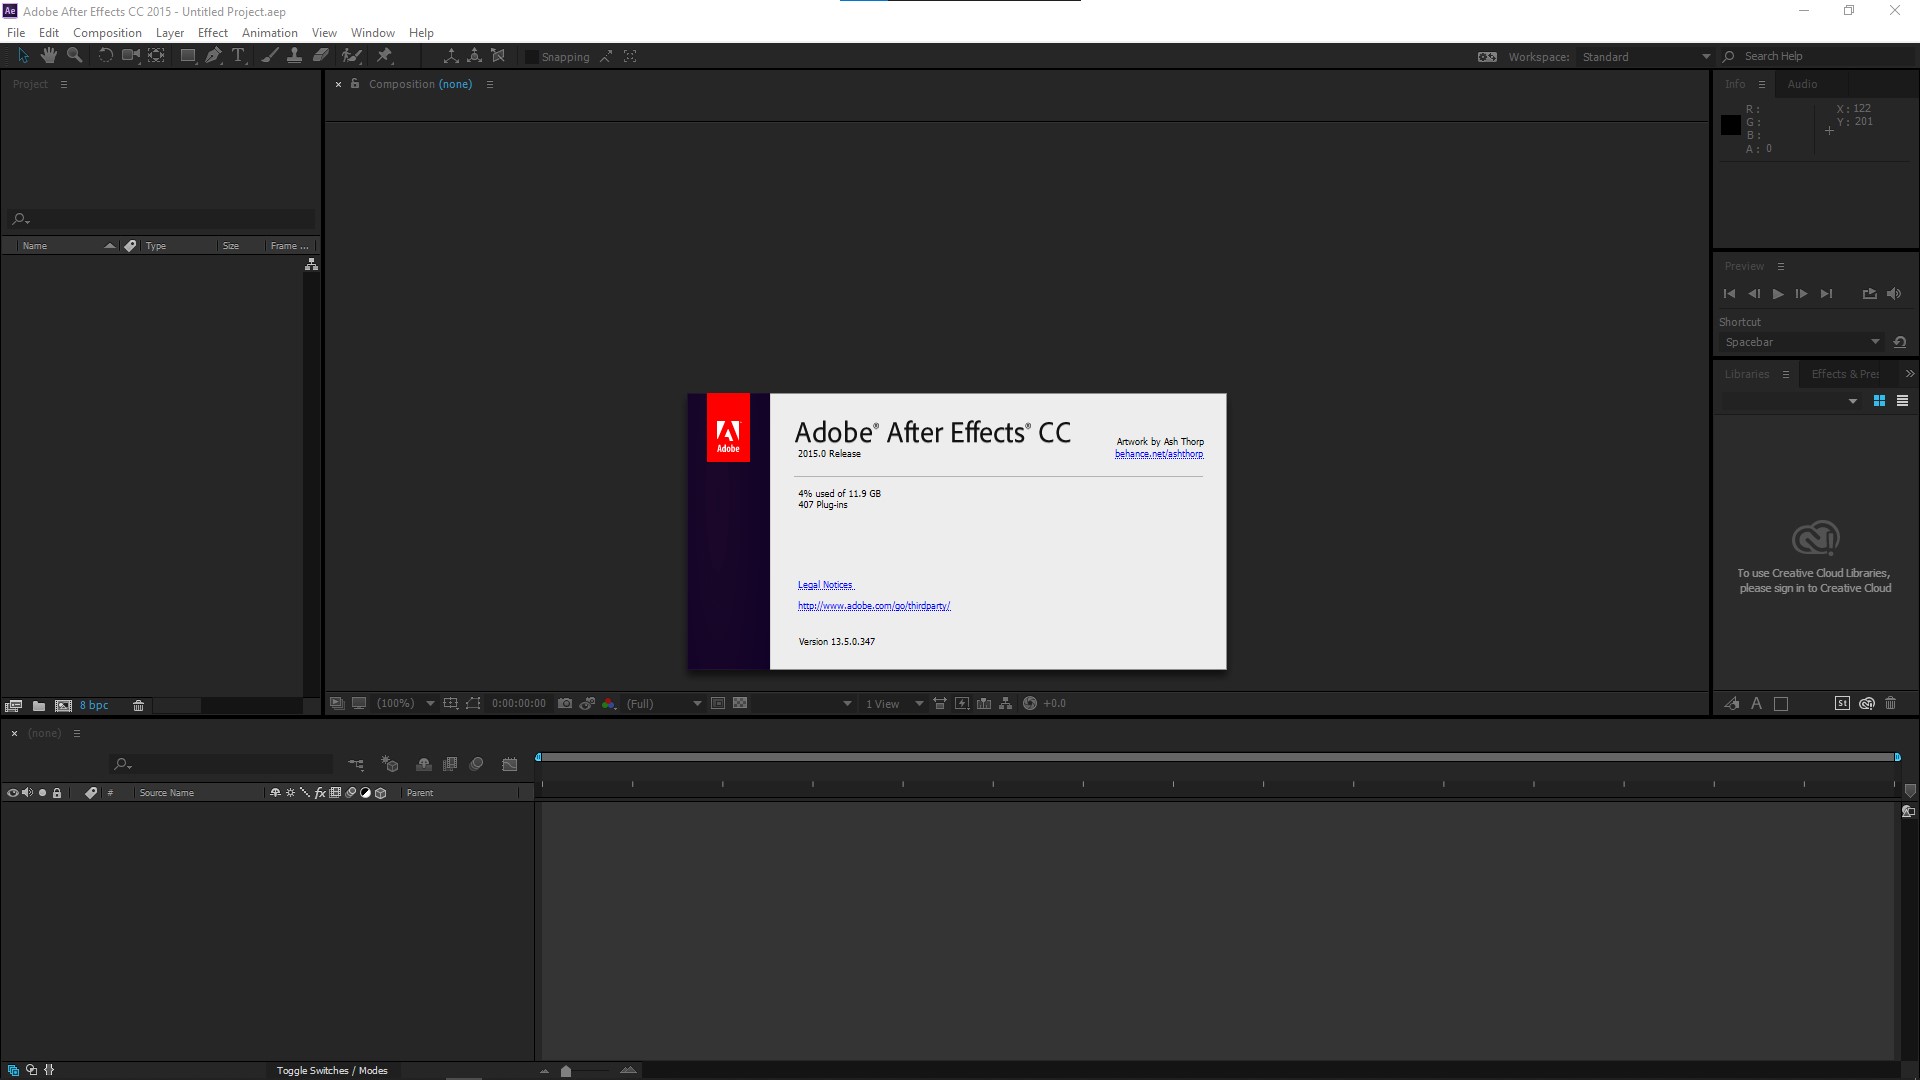Open the Spacebar shortcut dropdown
This screenshot has height=1080, width=1920.
click(1801, 342)
